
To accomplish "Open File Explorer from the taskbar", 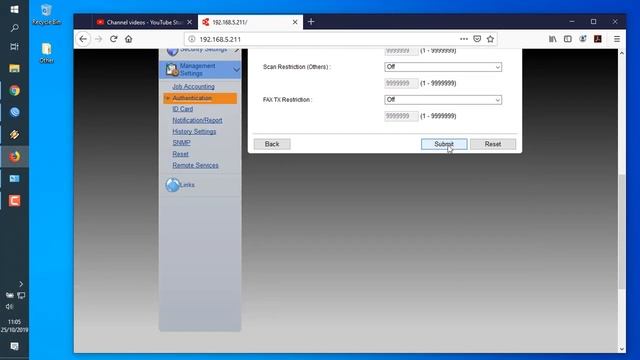I will tap(14, 69).
